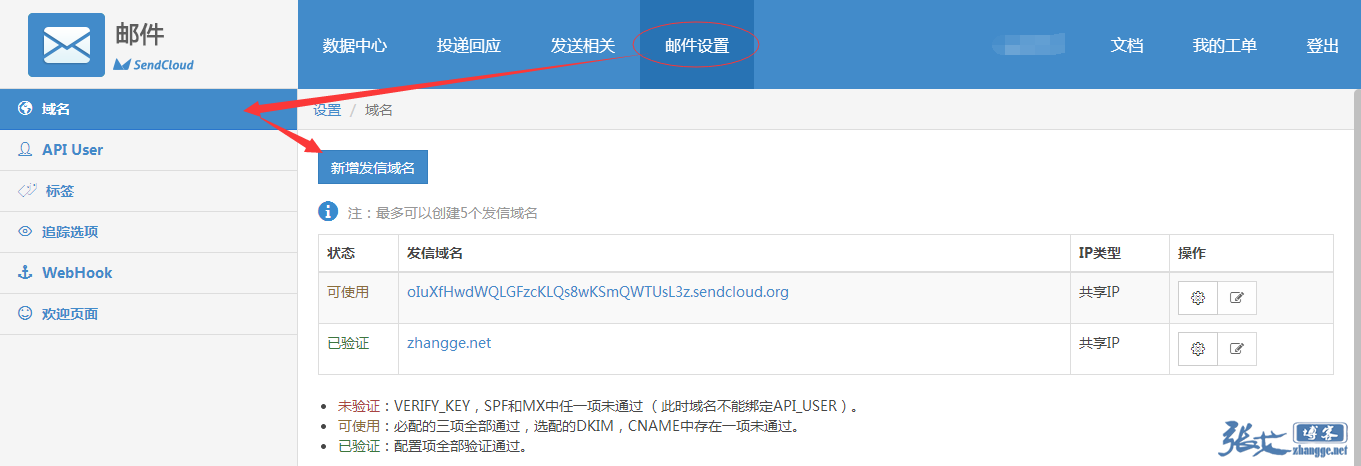Click the anchor icon beside WebHook
The height and width of the screenshot is (466, 1361).
click(x=26, y=272)
